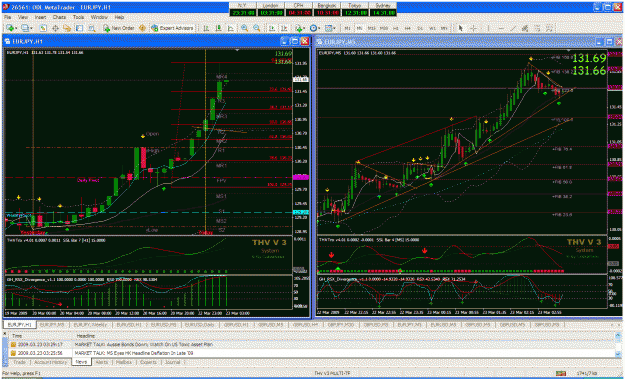Set timeframe to M1

point(348,28)
